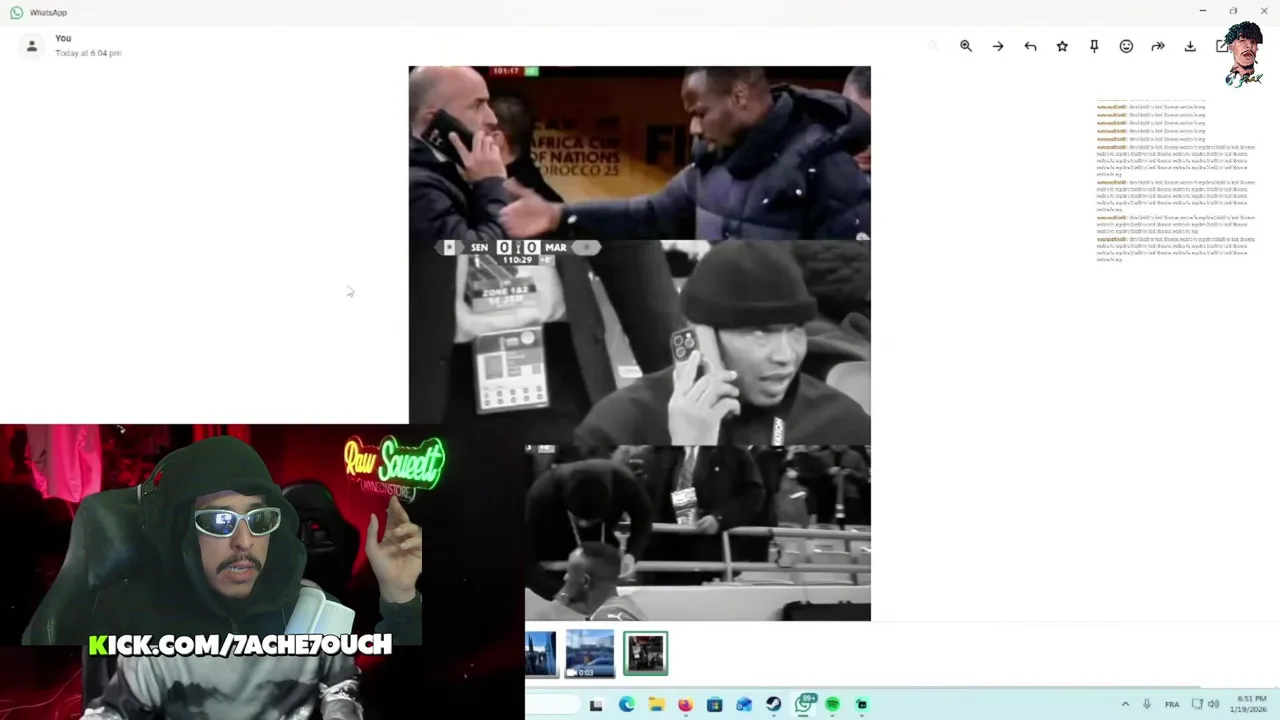Open the green app after Spotify
Viewport: 1280px width, 720px height.
(x=861, y=705)
